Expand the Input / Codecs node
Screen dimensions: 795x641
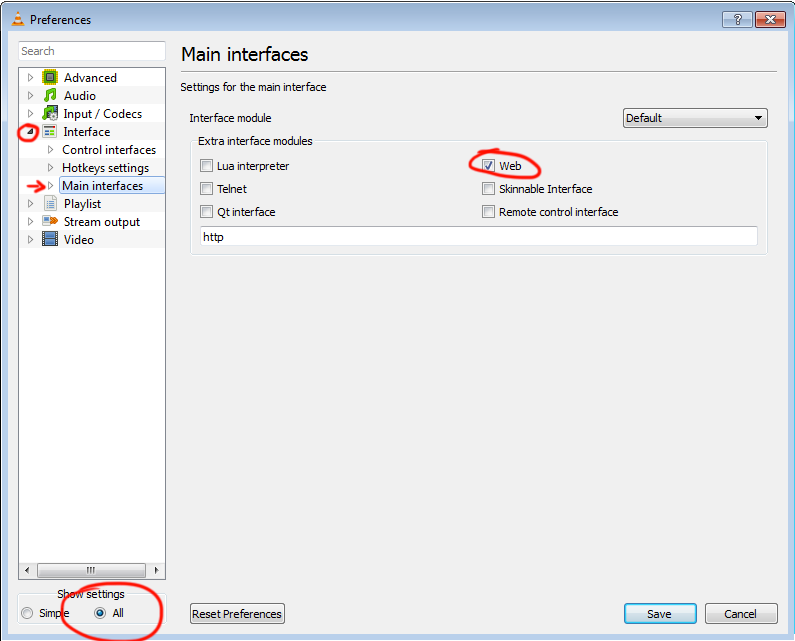pos(30,113)
